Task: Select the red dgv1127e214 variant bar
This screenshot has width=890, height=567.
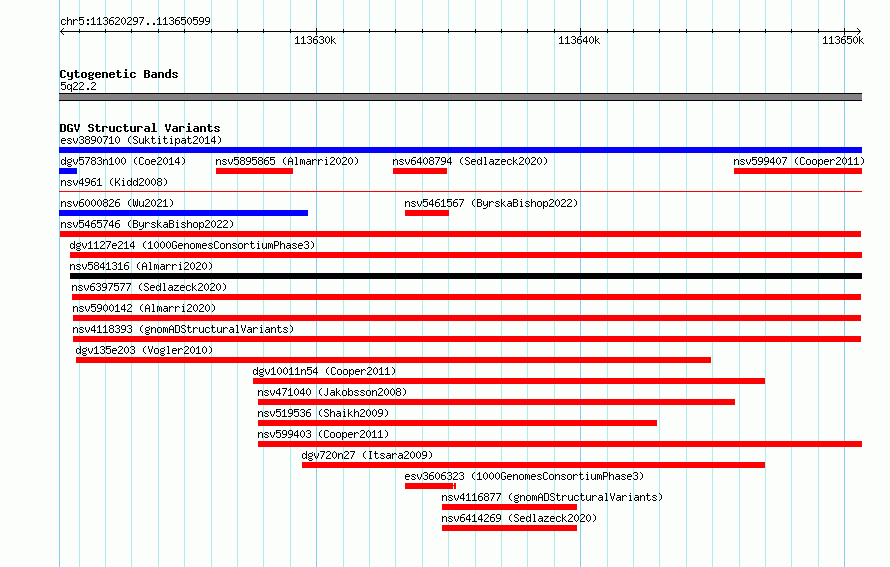Action: tap(466, 255)
